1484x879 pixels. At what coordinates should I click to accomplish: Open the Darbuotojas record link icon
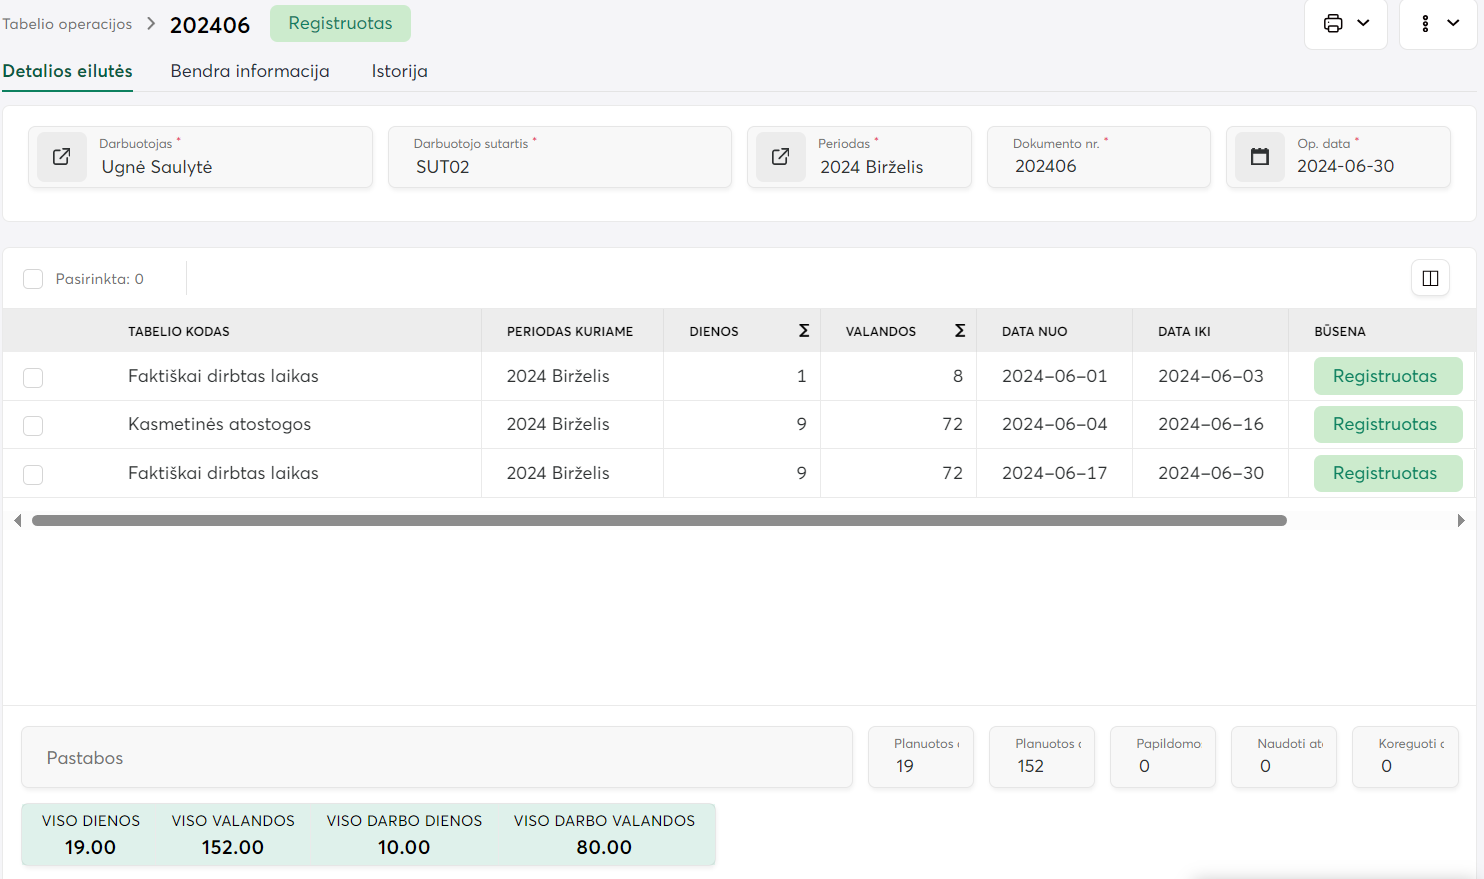61,157
